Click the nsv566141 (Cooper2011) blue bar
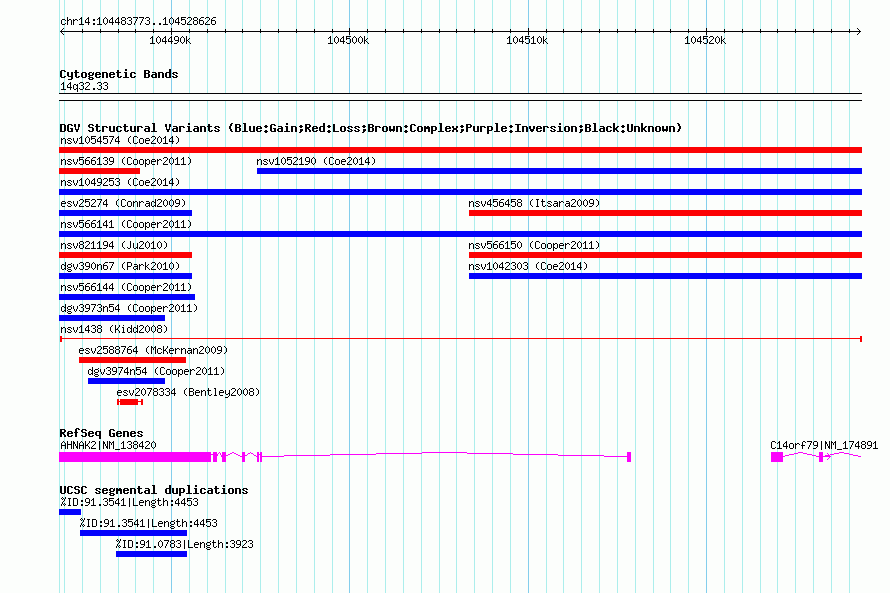The width and height of the screenshot is (890, 593). pyautogui.click(x=460, y=234)
